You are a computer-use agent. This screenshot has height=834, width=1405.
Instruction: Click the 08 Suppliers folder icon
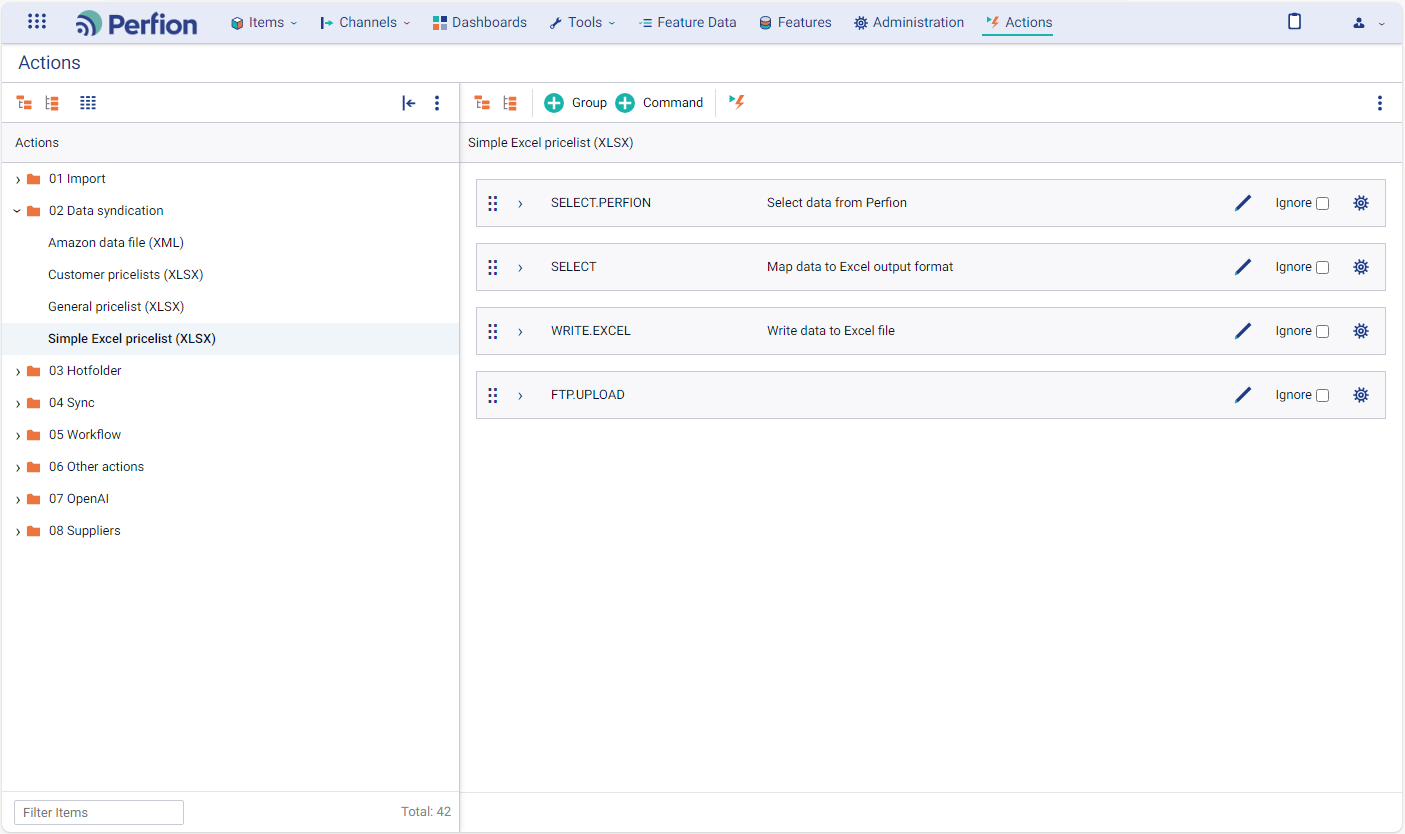[x=34, y=531]
